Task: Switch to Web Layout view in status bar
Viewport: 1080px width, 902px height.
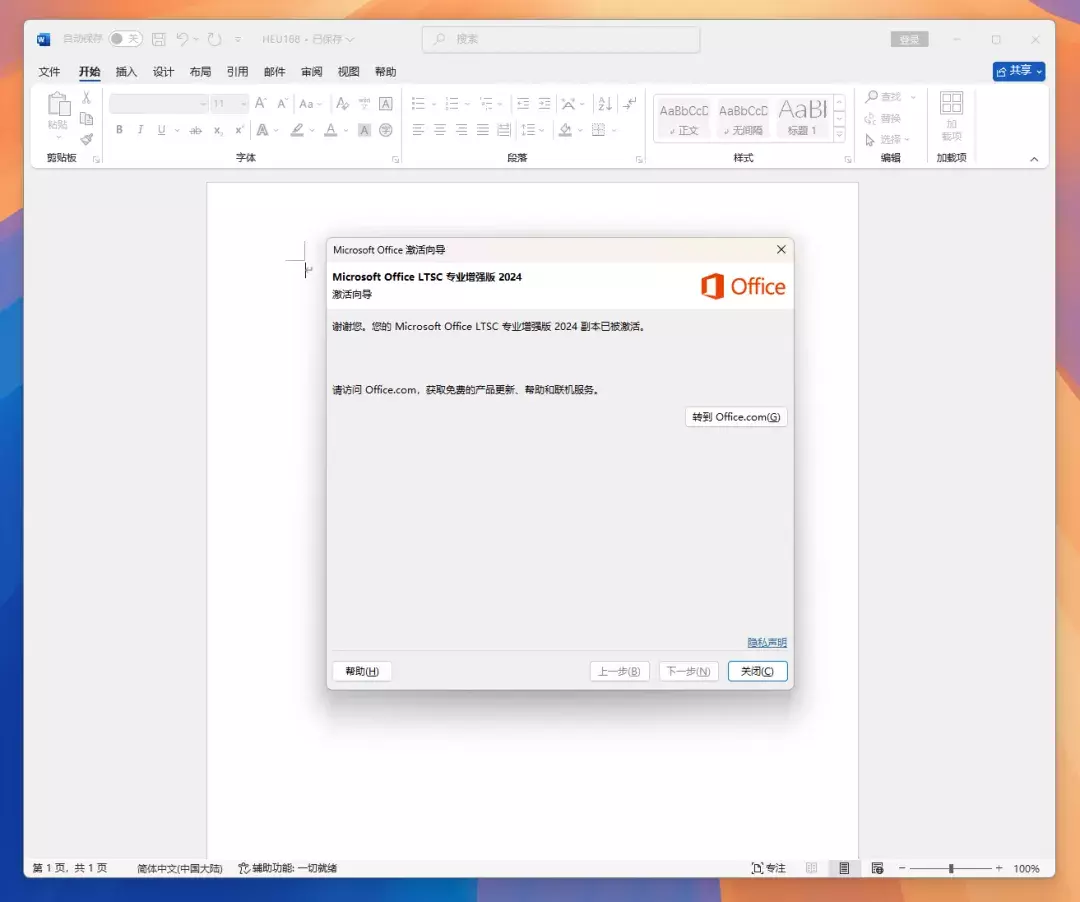Action: pos(877,868)
